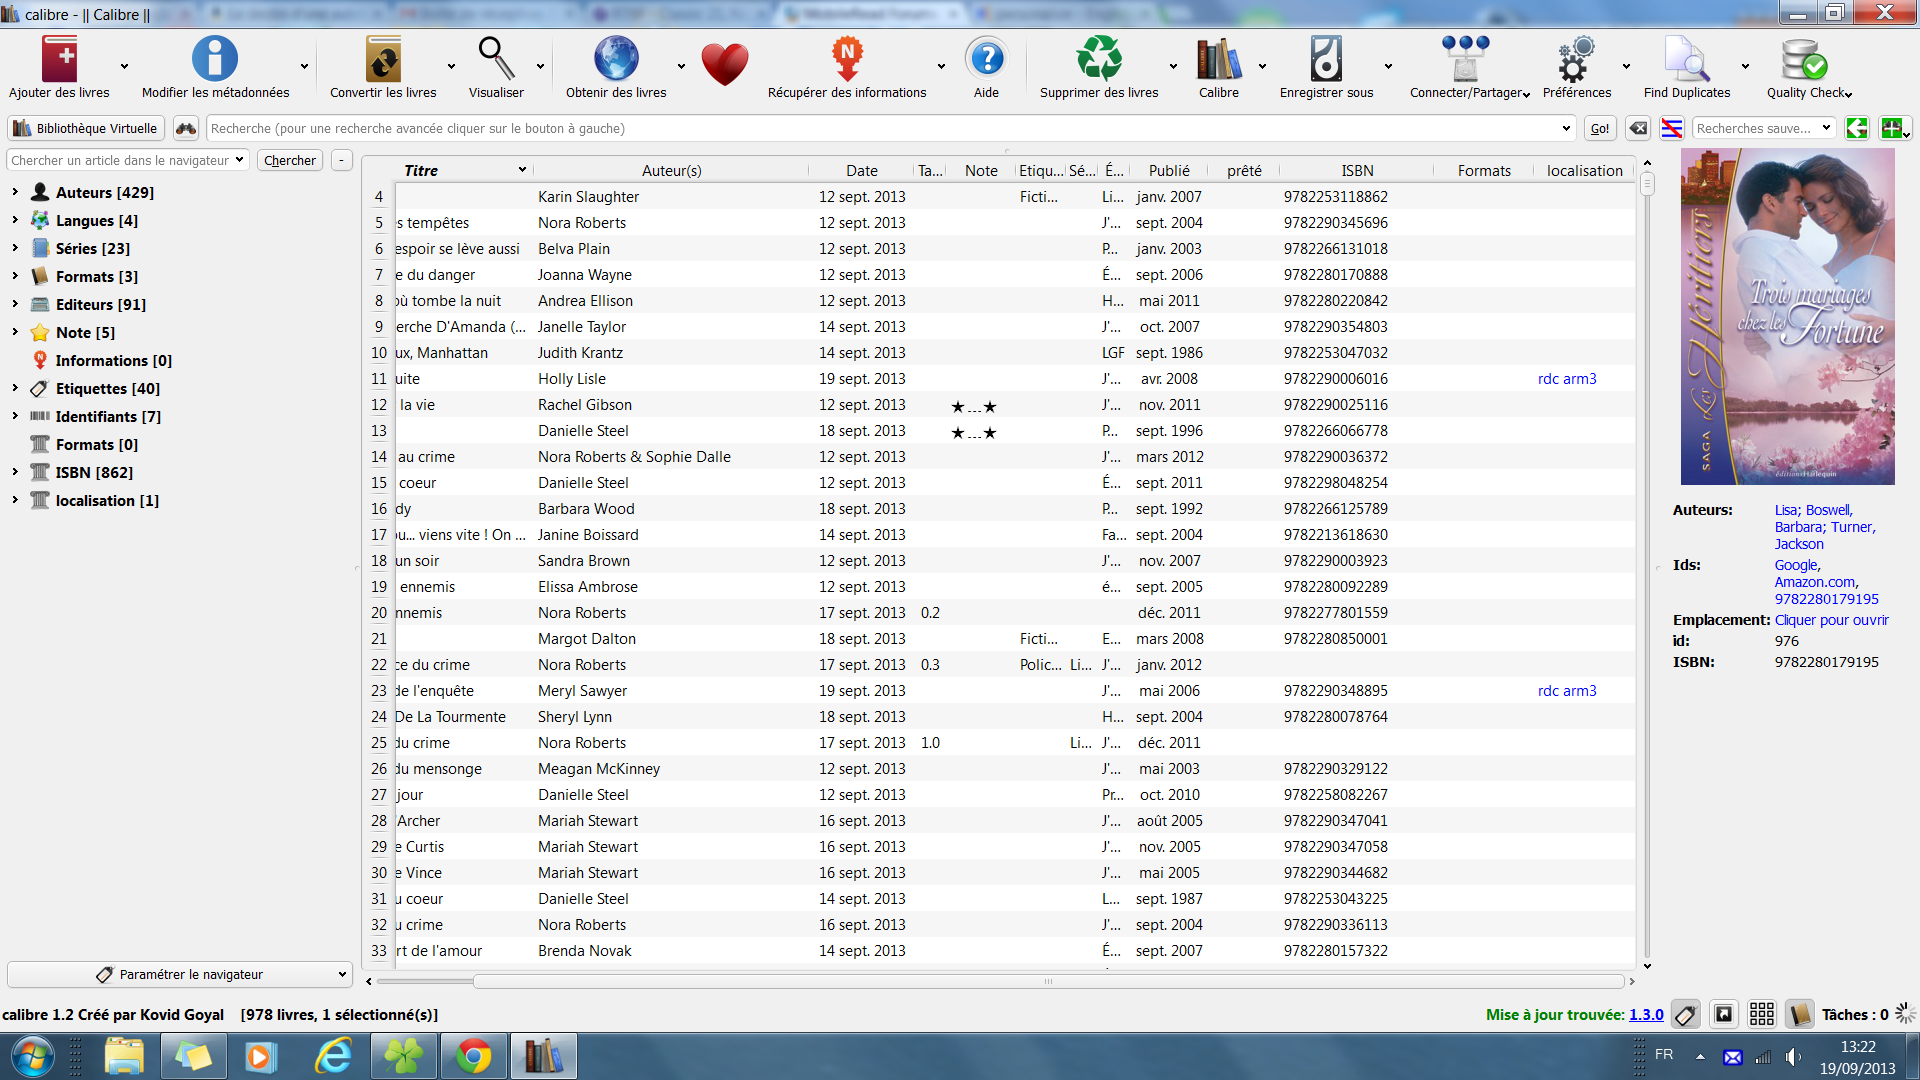1920x1080 pixels.
Task: Click the Find Duplicates toolbar icon
Action: click(x=1686, y=60)
